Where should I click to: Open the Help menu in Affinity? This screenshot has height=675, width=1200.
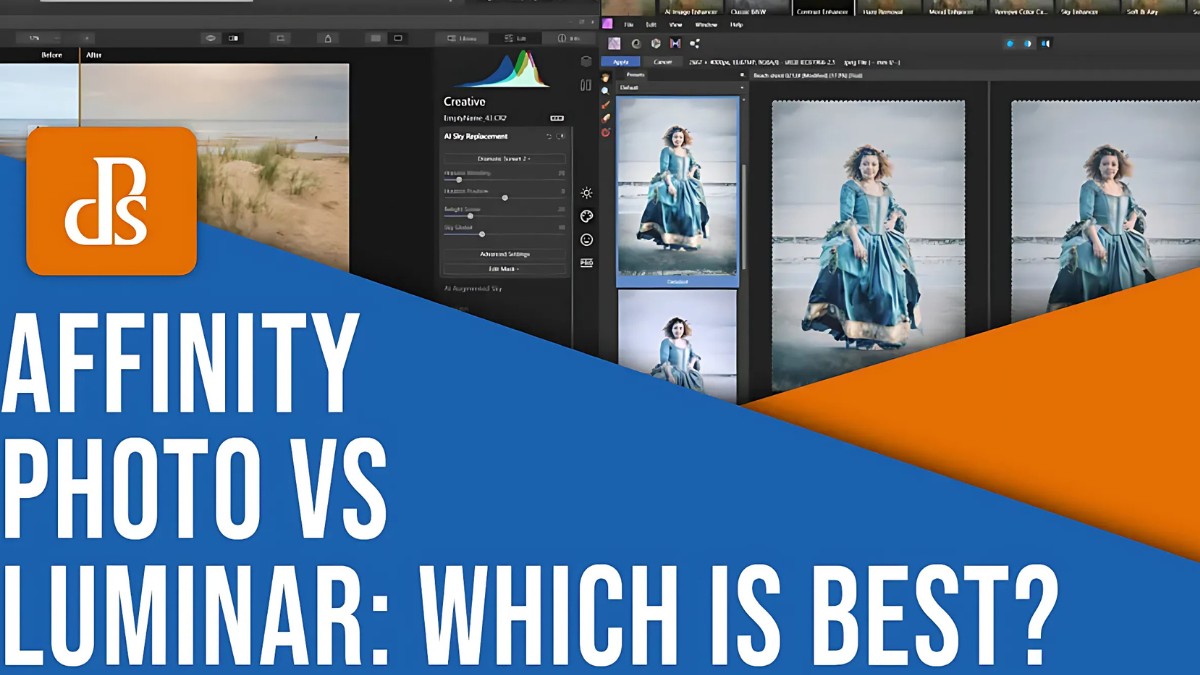tap(737, 23)
